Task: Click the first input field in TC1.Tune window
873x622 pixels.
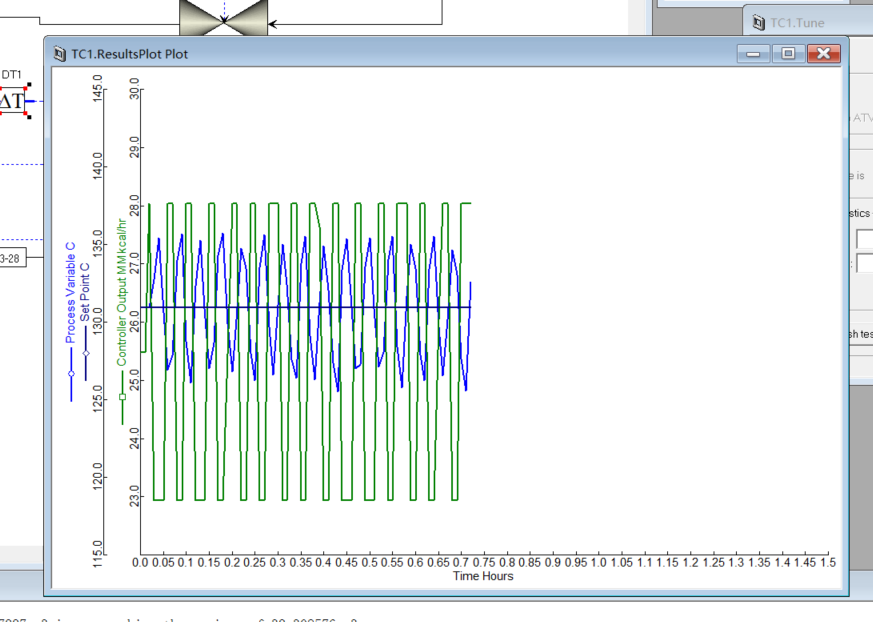Action: (865, 239)
